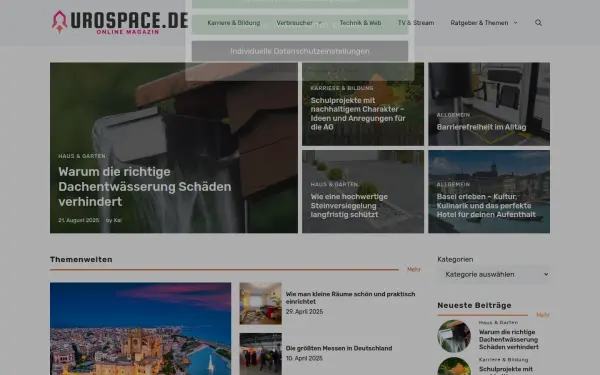This screenshot has height=375, width=600.
Task: Click the date 21. August 2025
Action: click(x=78, y=220)
